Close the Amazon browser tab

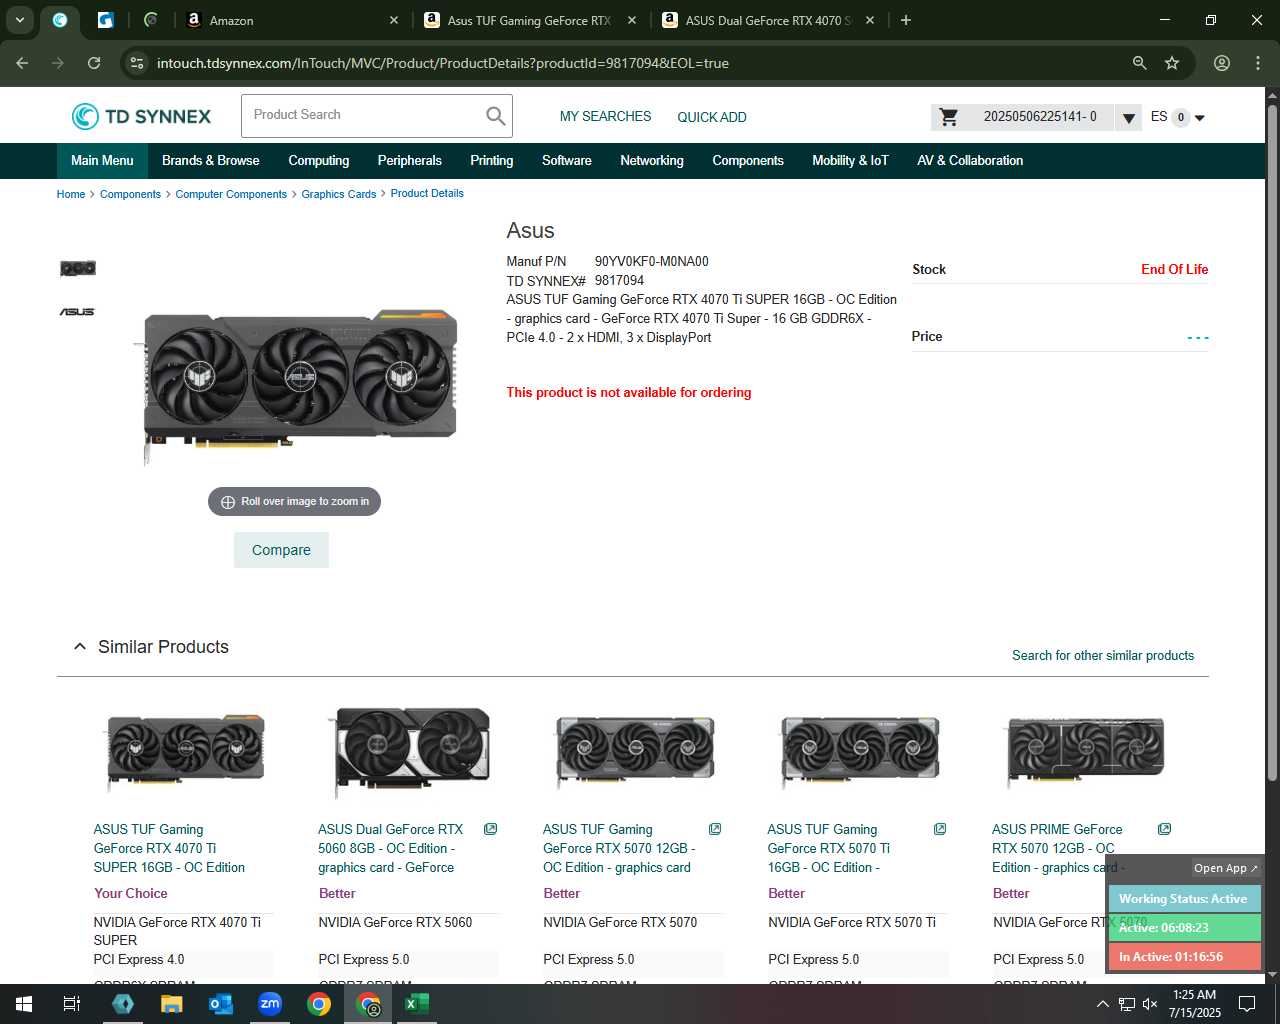394,20
